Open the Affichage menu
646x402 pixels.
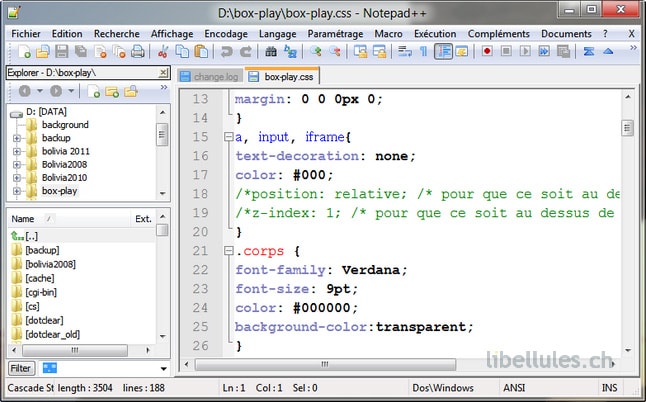(x=172, y=34)
